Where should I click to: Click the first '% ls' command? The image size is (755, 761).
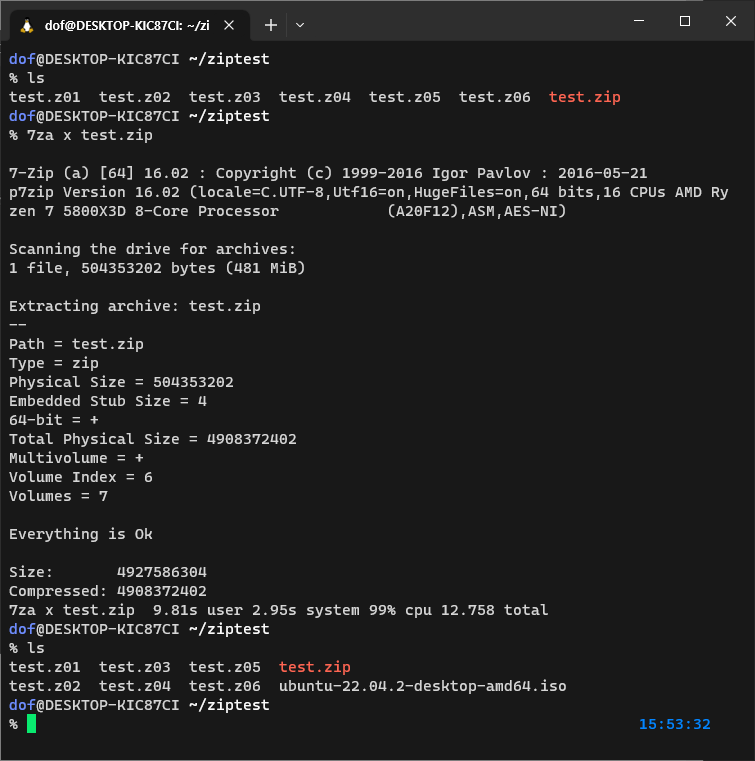point(27,78)
